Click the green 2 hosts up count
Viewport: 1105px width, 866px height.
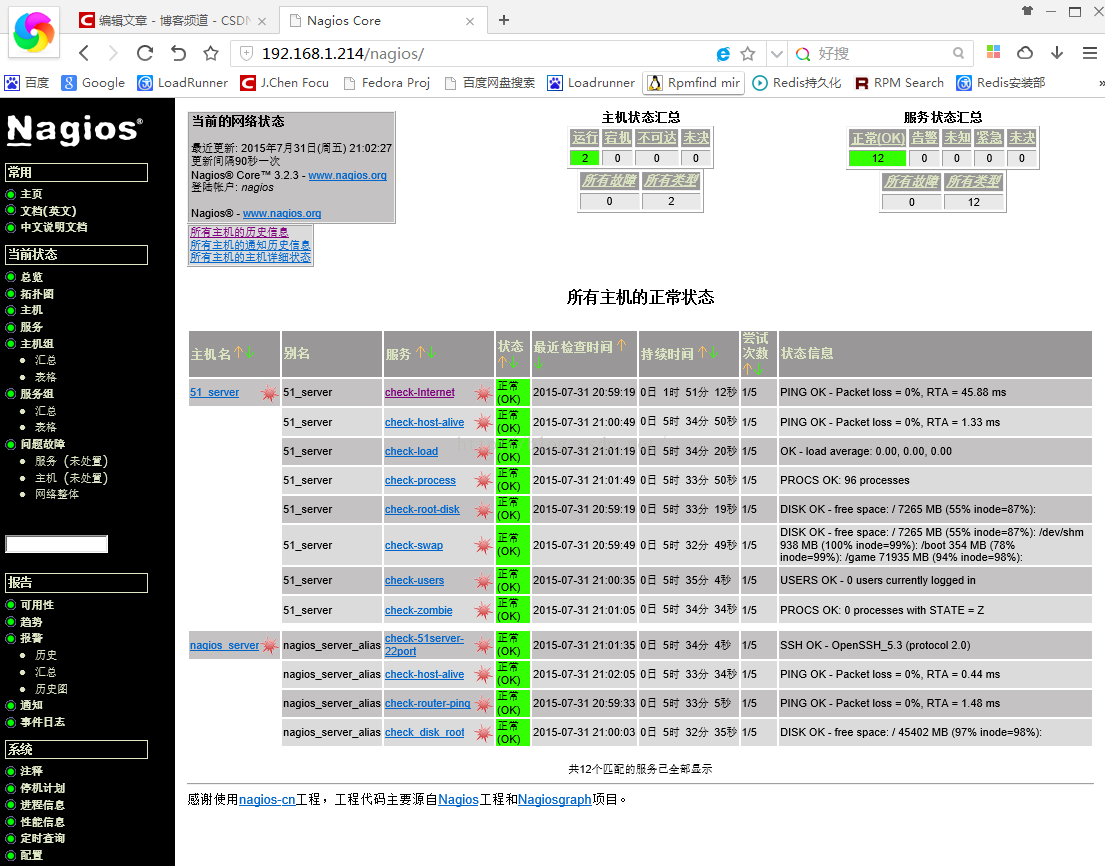click(584, 159)
